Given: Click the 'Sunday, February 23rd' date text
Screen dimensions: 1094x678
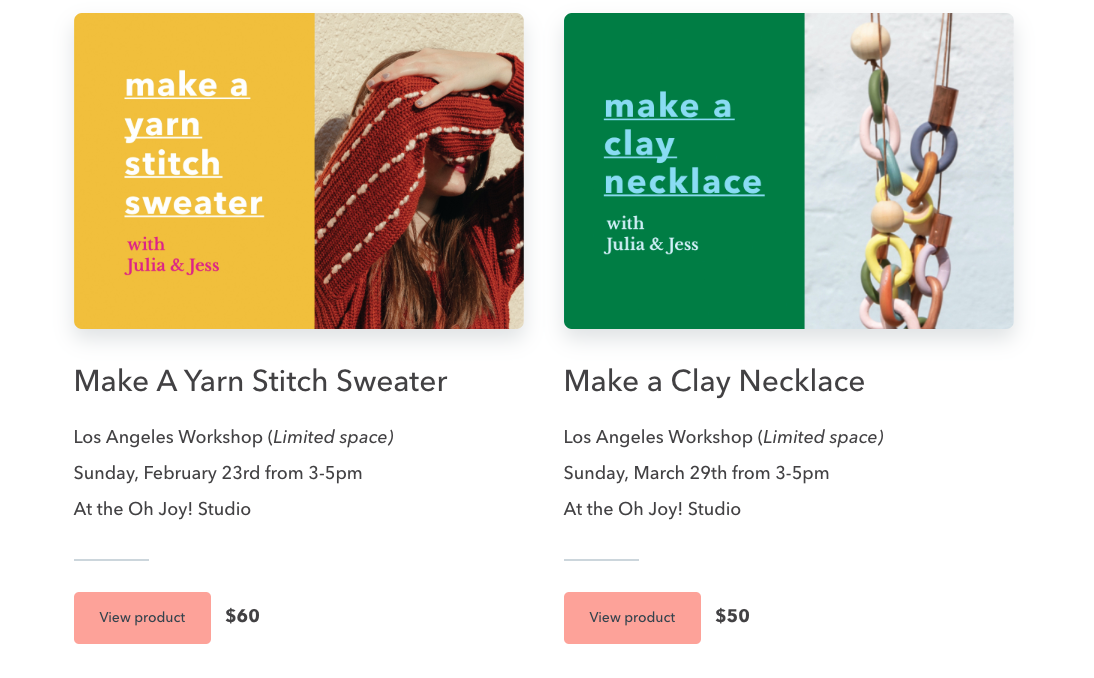Looking at the screenshot, I should pos(217,473).
